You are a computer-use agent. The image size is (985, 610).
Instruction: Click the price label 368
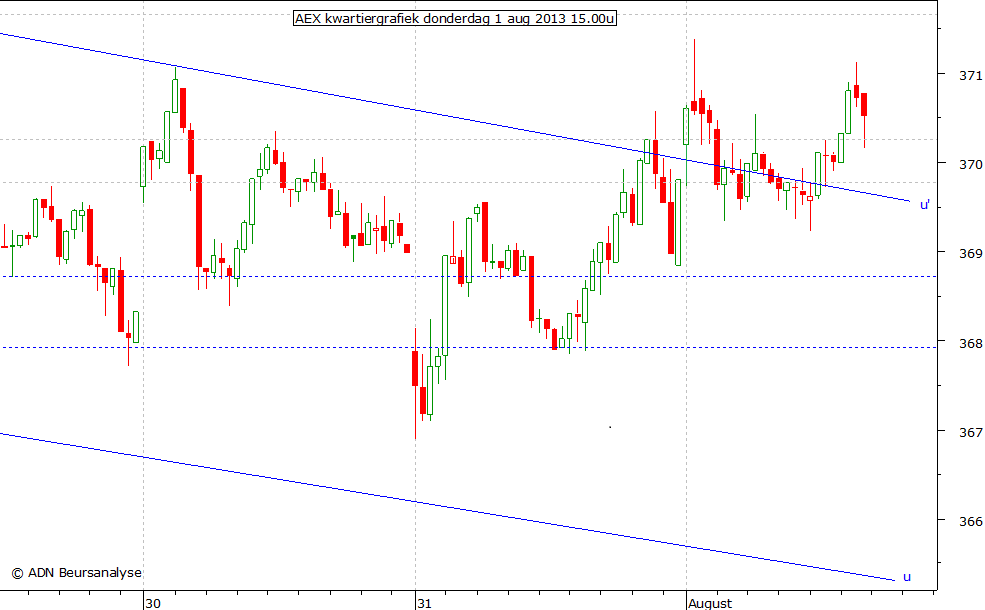(x=971, y=344)
